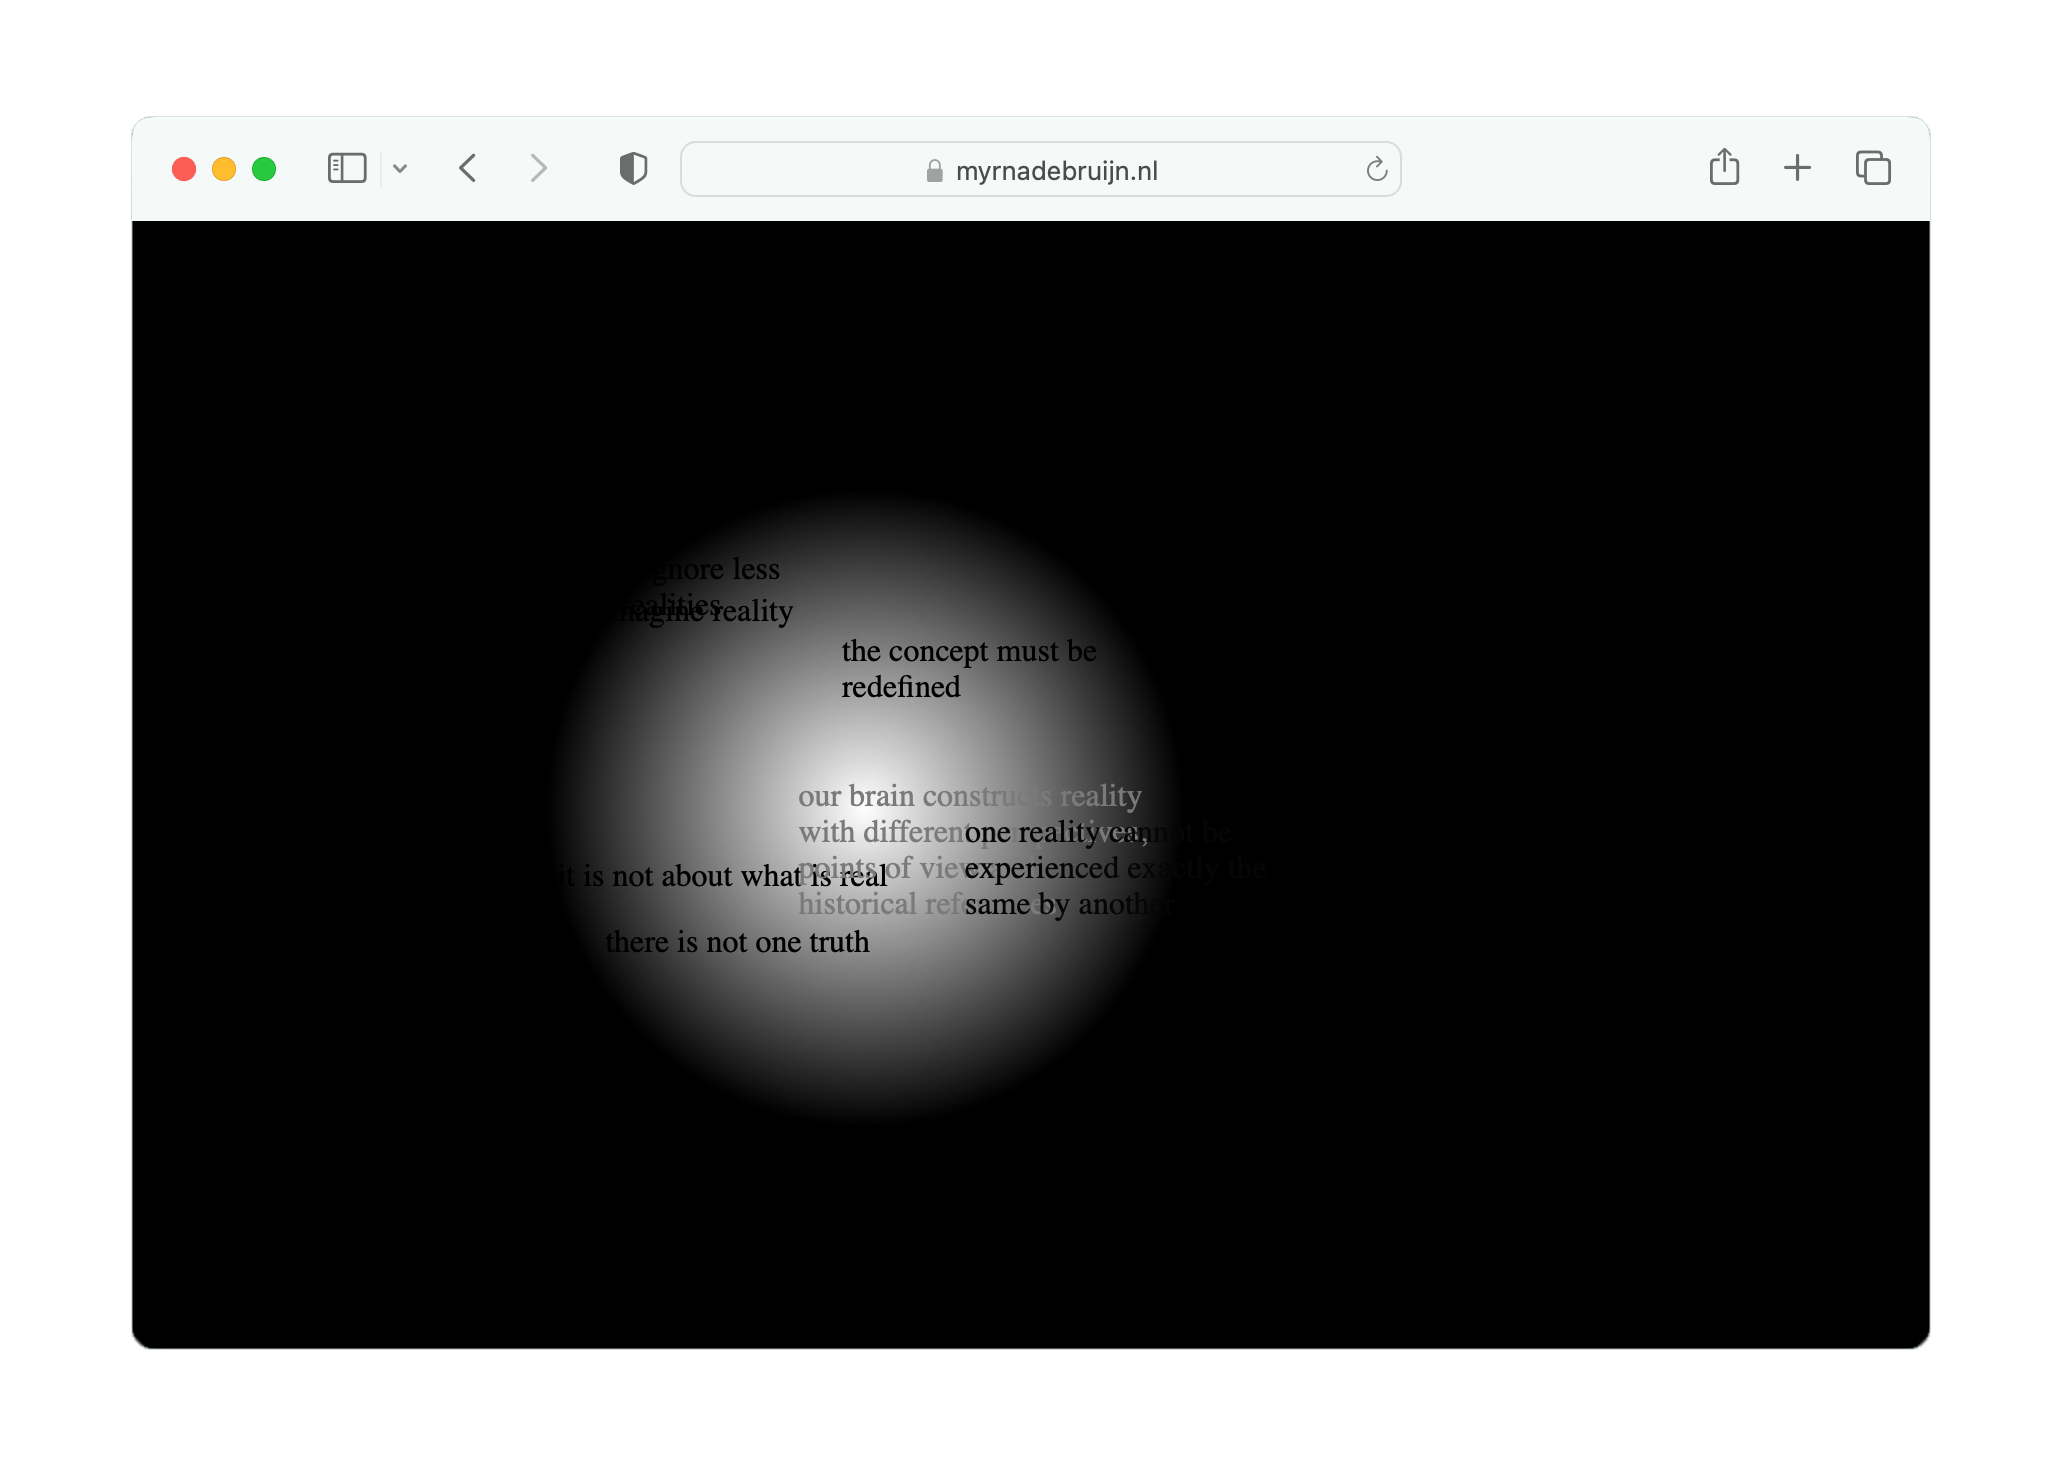Open the sidebar options dropdown arrow
The height and width of the screenshot is (1461, 2059).
click(x=400, y=168)
